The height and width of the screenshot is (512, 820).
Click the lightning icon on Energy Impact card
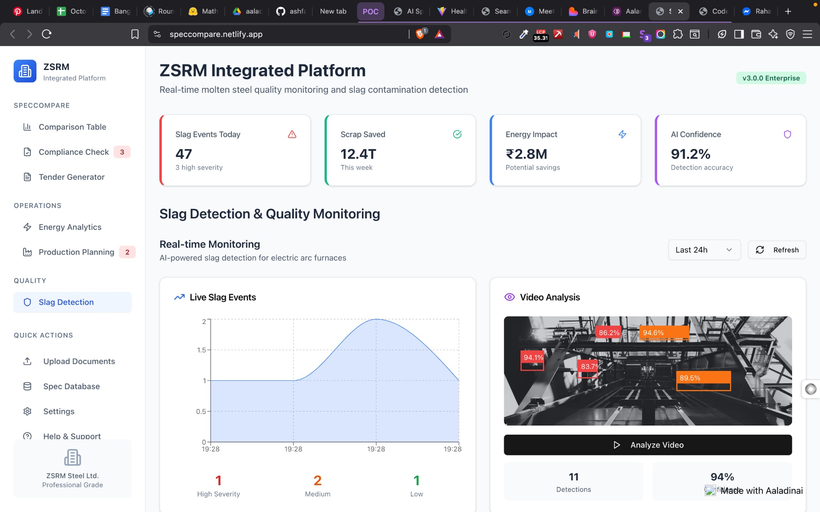click(x=622, y=134)
